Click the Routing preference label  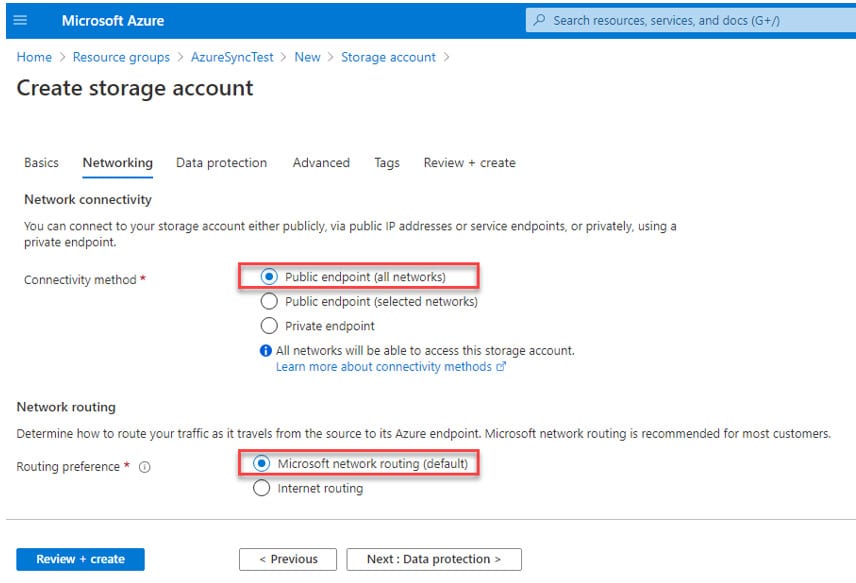click(68, 467)
